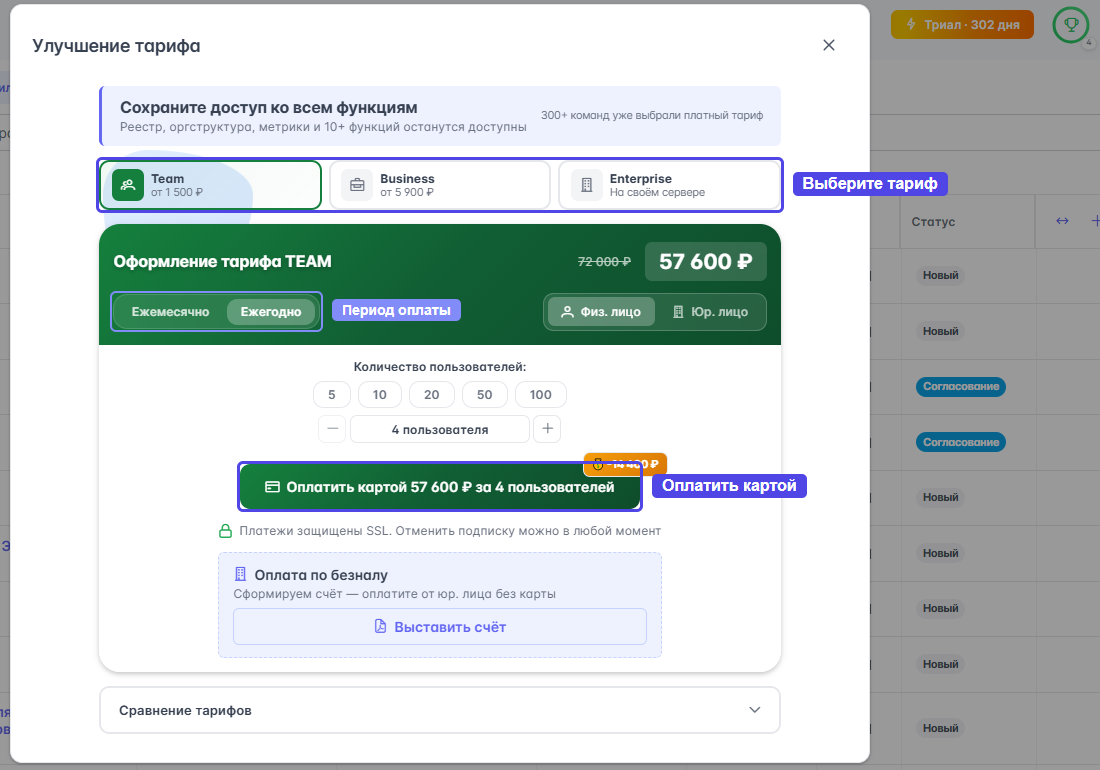
Task: Click the Team plan people icon
Action: (128, 185)
